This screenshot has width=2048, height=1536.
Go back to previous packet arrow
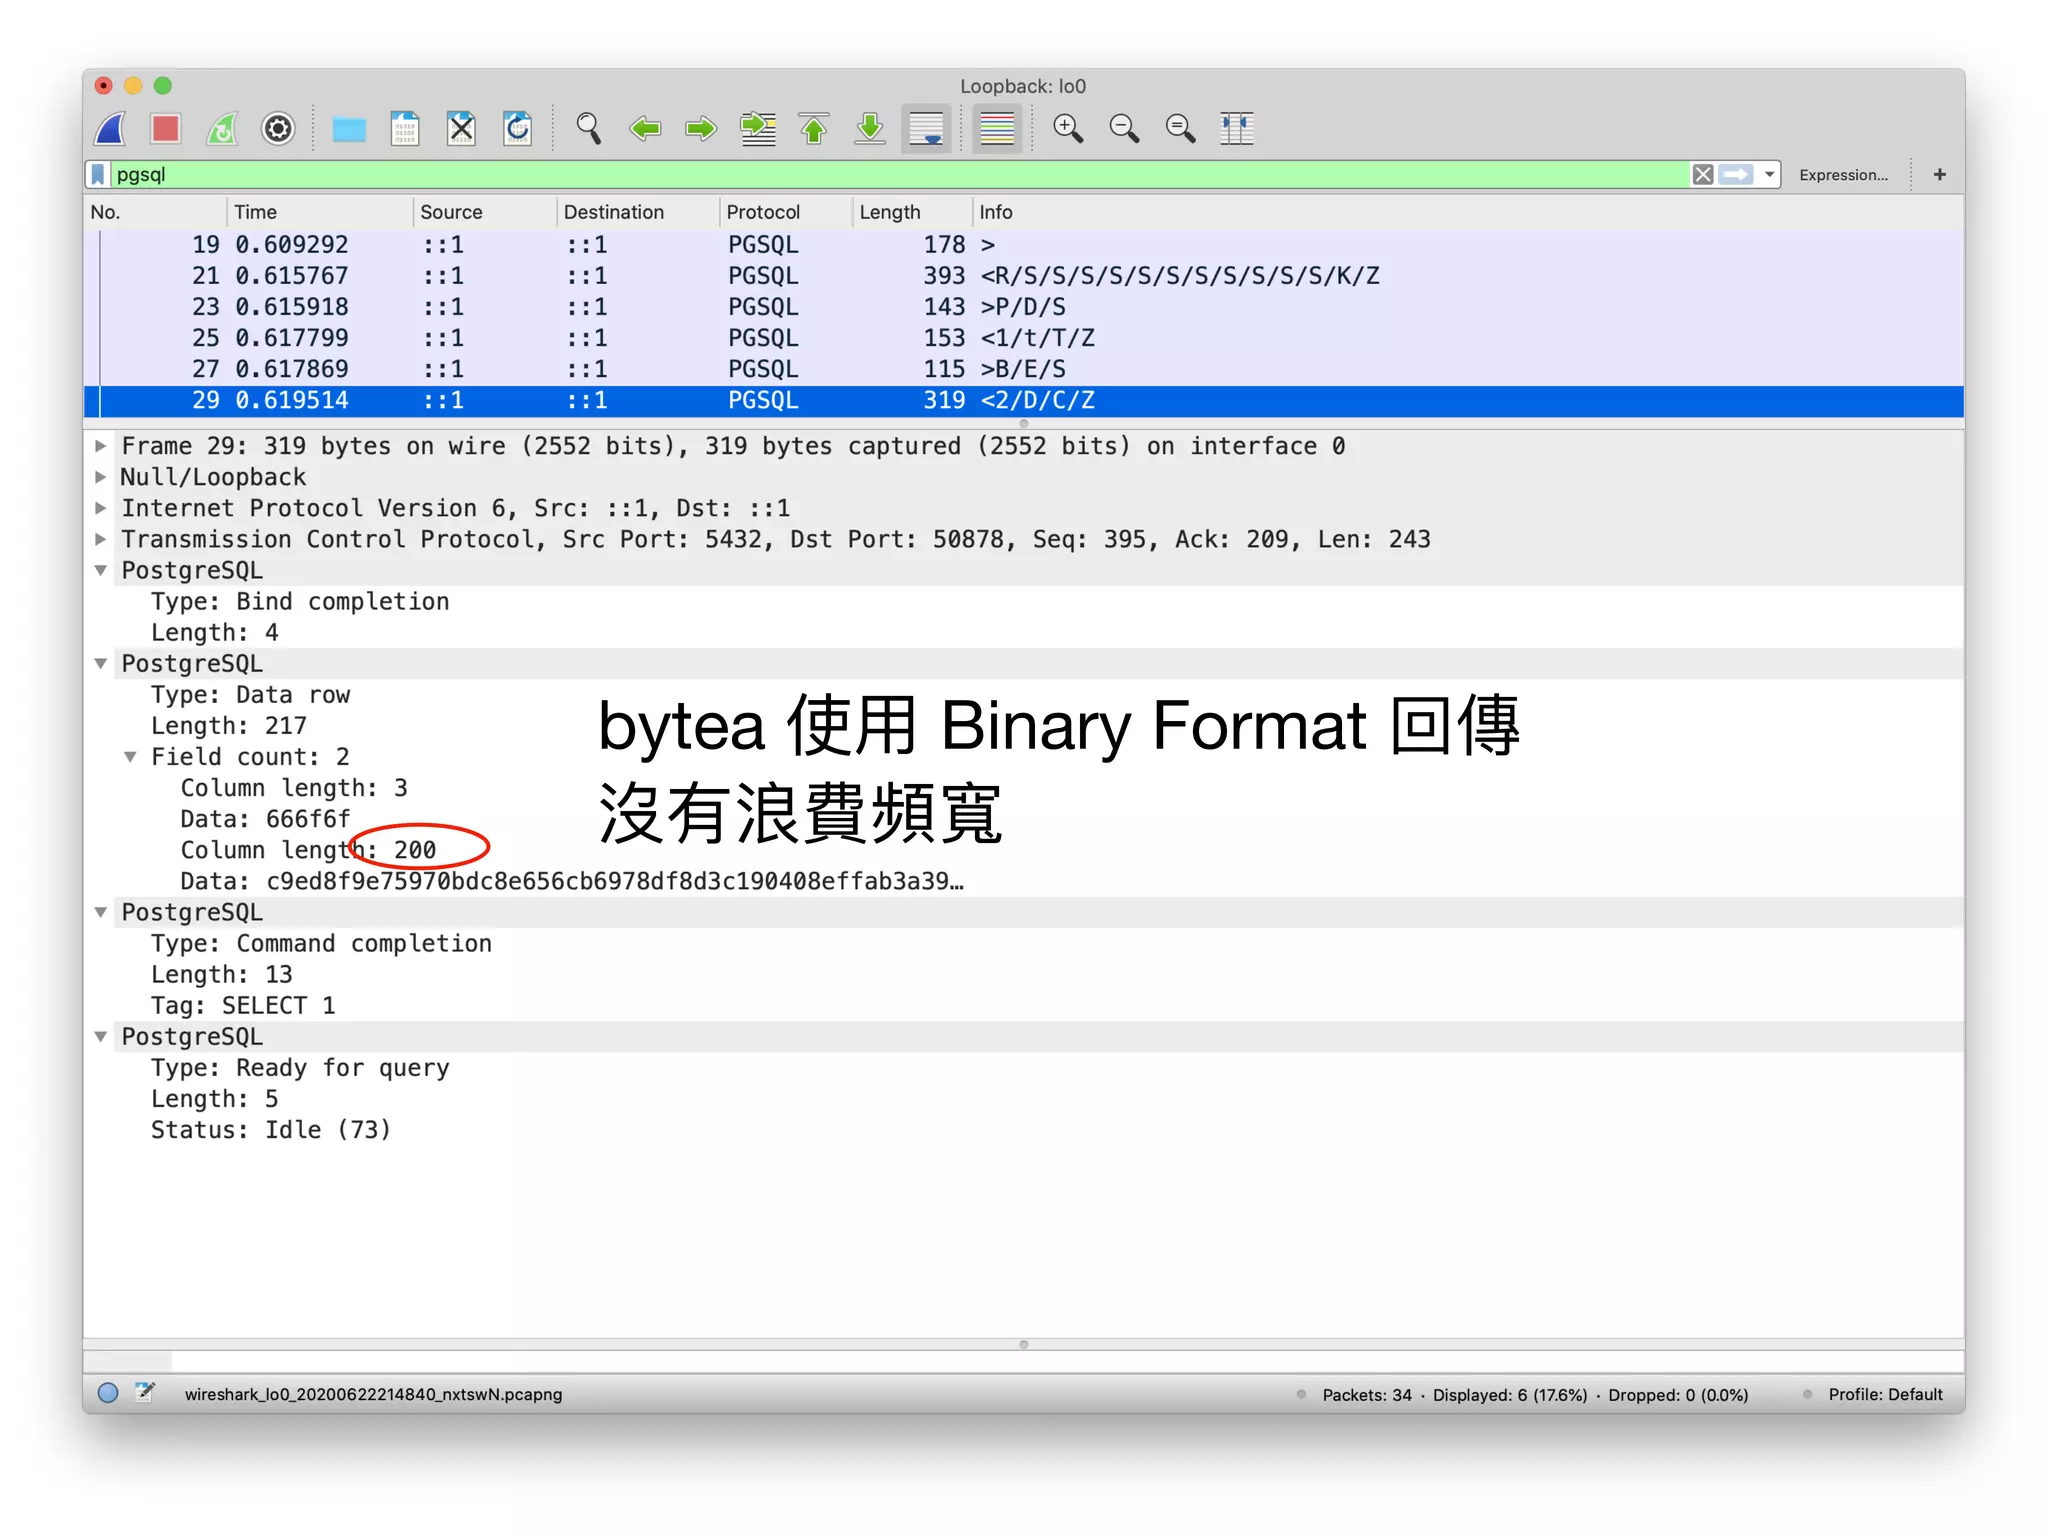point(645,128)
